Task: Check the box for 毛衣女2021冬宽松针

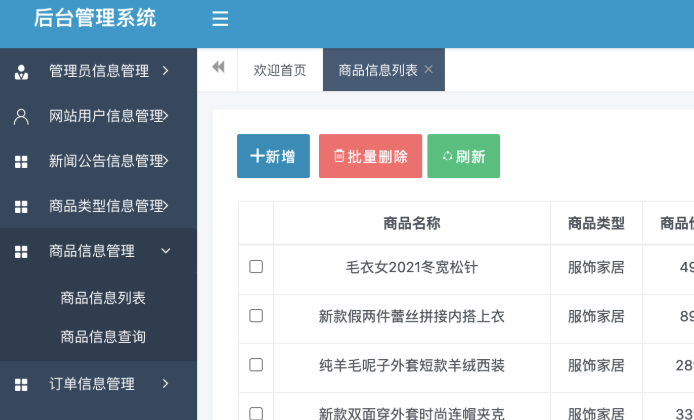Action: click(256, 267)
